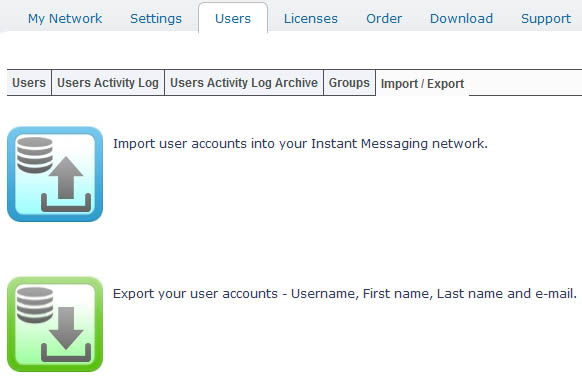Open the Download tab
The image size is (582, 386).
461,19
